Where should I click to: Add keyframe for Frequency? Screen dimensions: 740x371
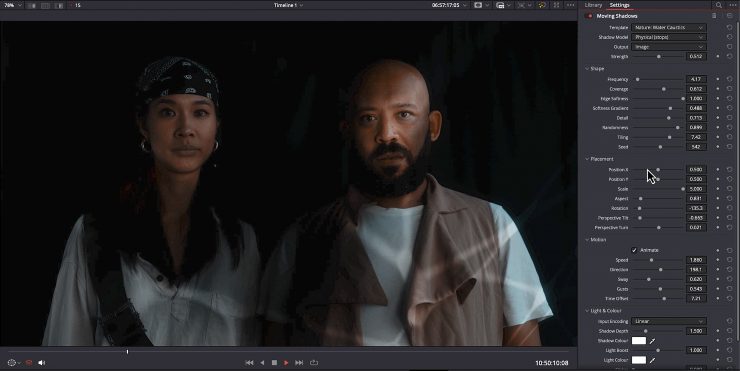(x=718, y=79)
